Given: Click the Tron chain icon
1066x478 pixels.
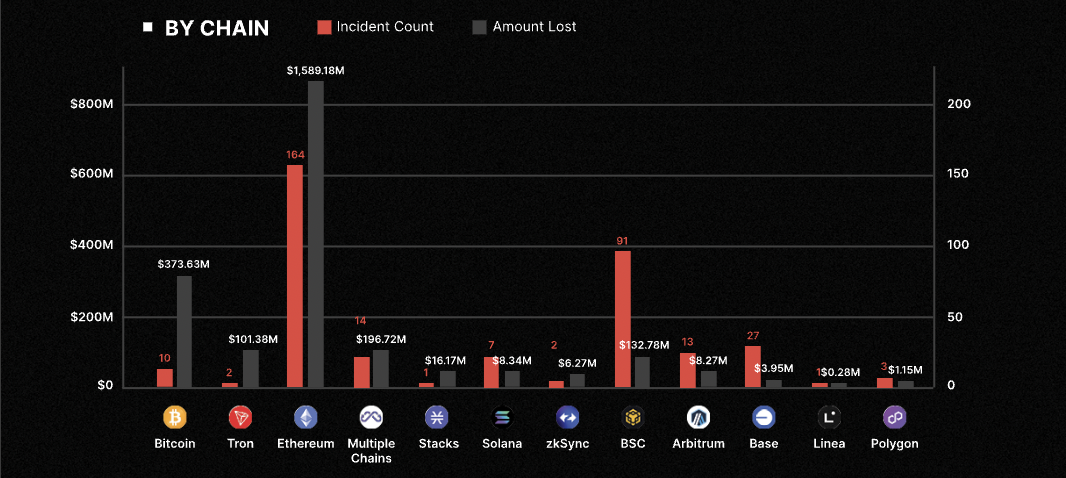Looking at the screenshot, I should [240, 416].
